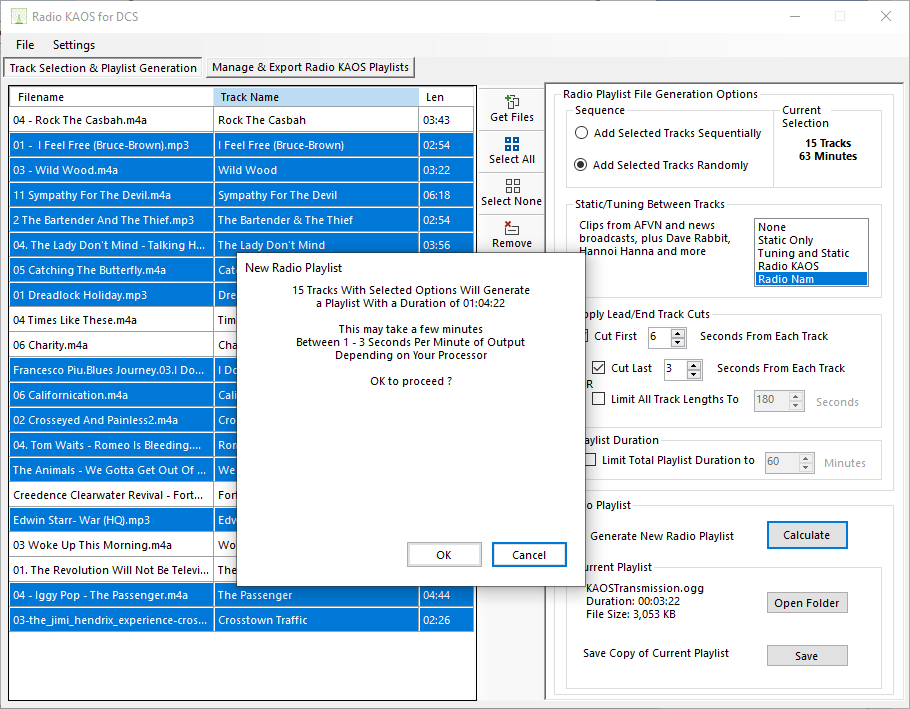Switch to Manage & Export Radio KAOS Playlists tab

pos(310,67)
